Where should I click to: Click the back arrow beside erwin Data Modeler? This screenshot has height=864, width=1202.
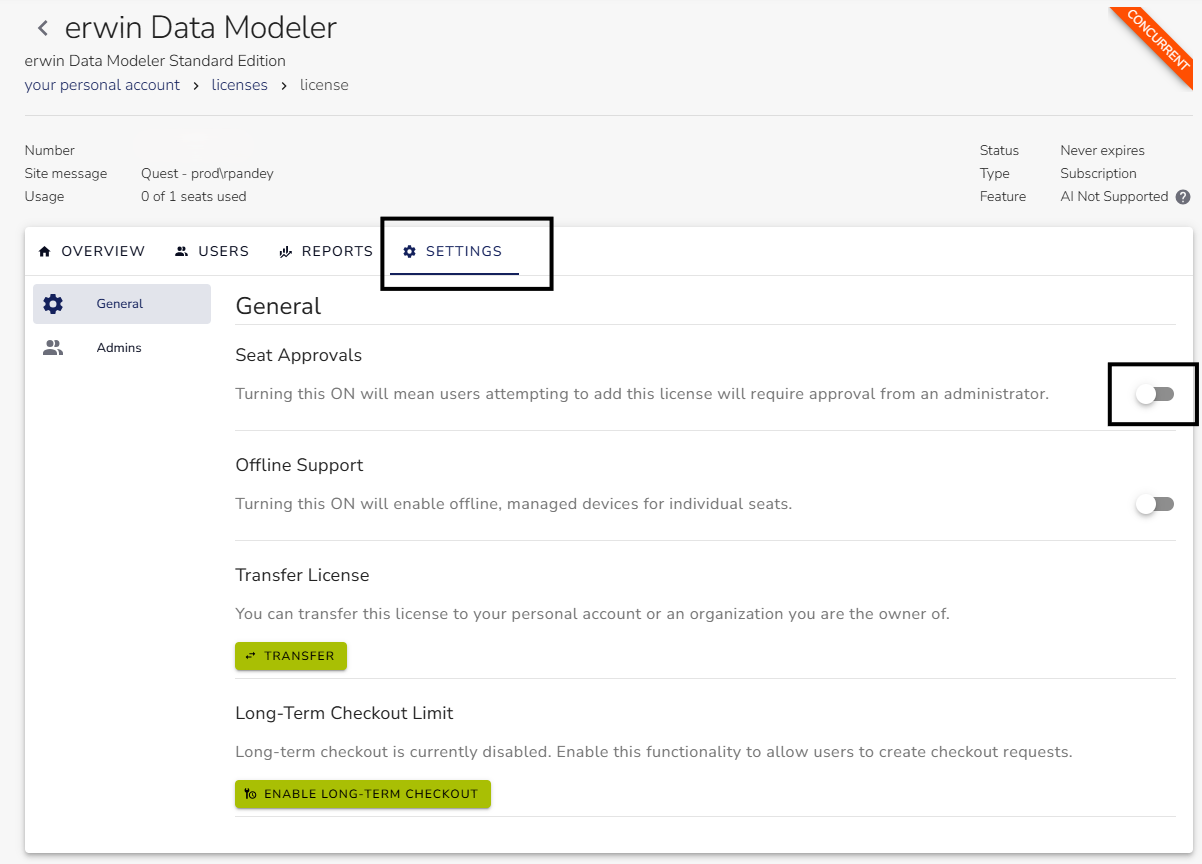[x=43, y=28]
